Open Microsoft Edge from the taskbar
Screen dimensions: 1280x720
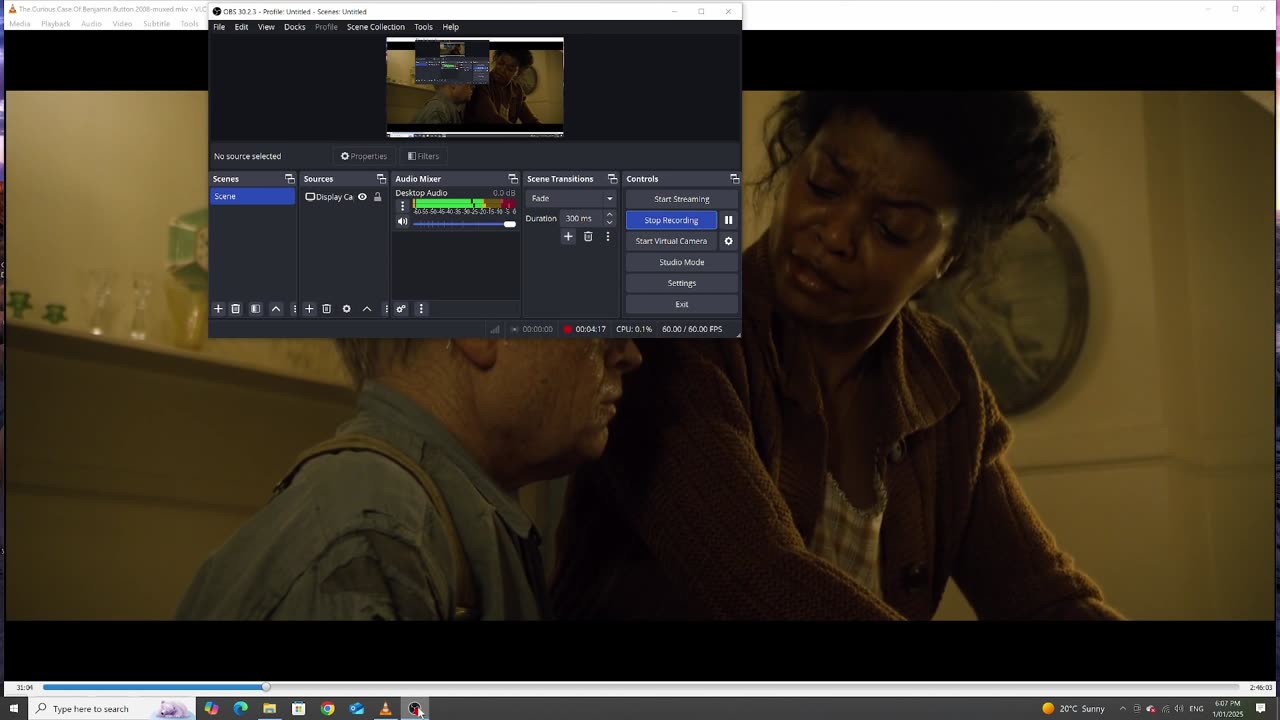point(241,709)
